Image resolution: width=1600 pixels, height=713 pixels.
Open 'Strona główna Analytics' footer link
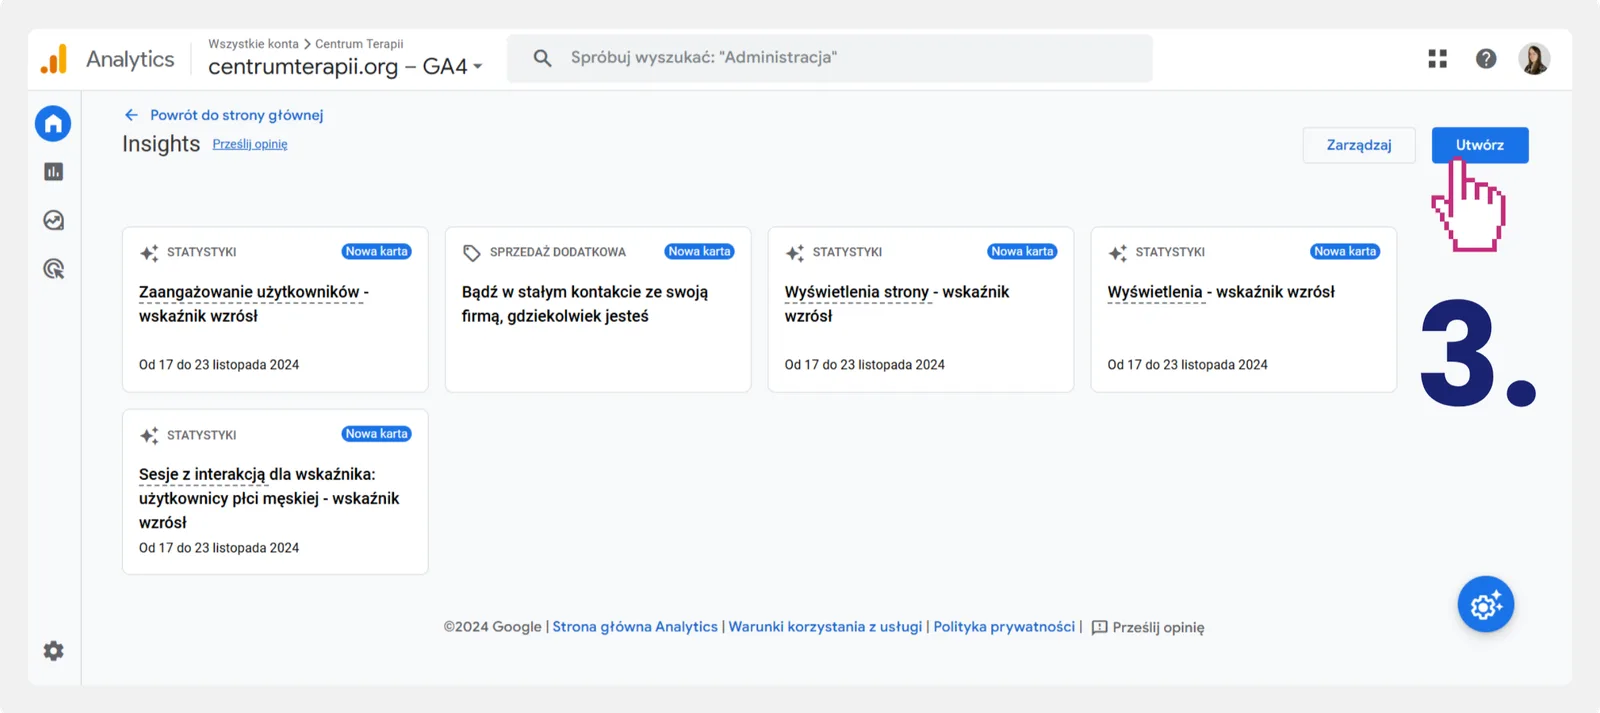[x=635, y=627]
